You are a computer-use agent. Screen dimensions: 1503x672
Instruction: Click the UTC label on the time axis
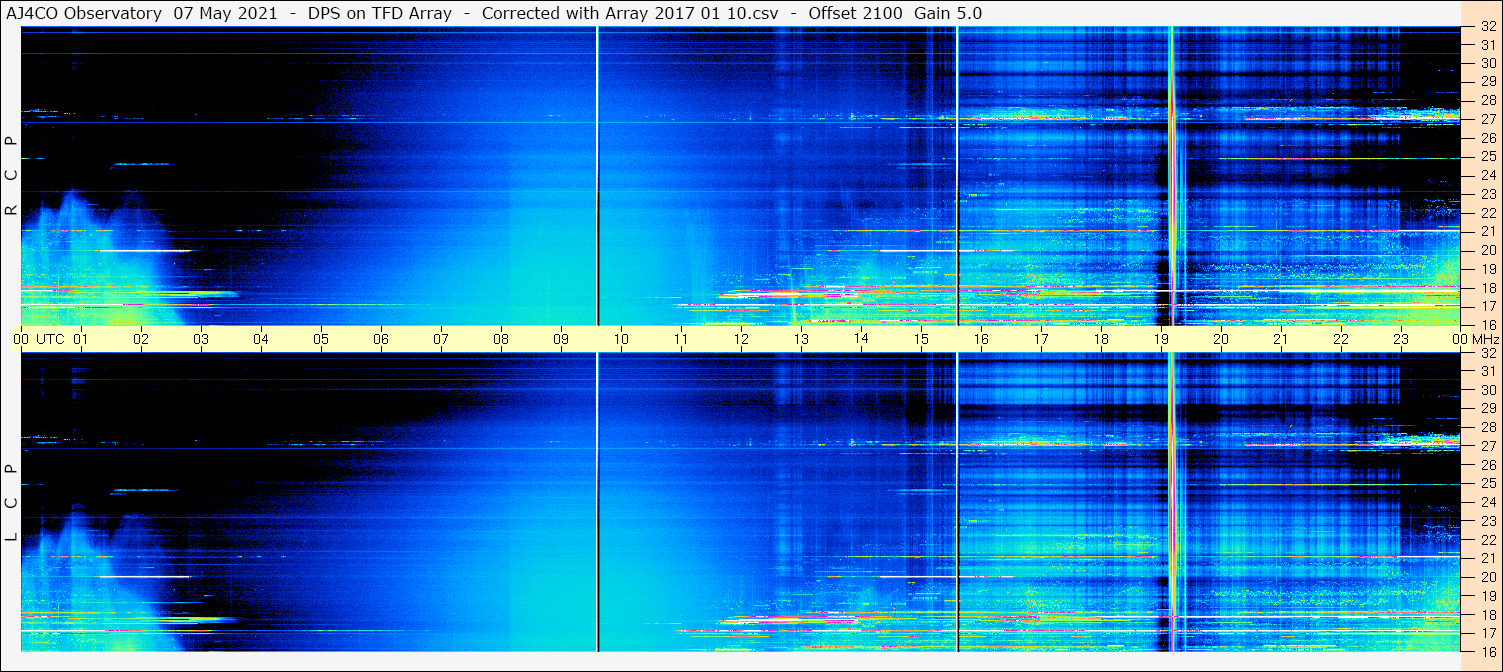pyautogui.click(x=50, y=339)
